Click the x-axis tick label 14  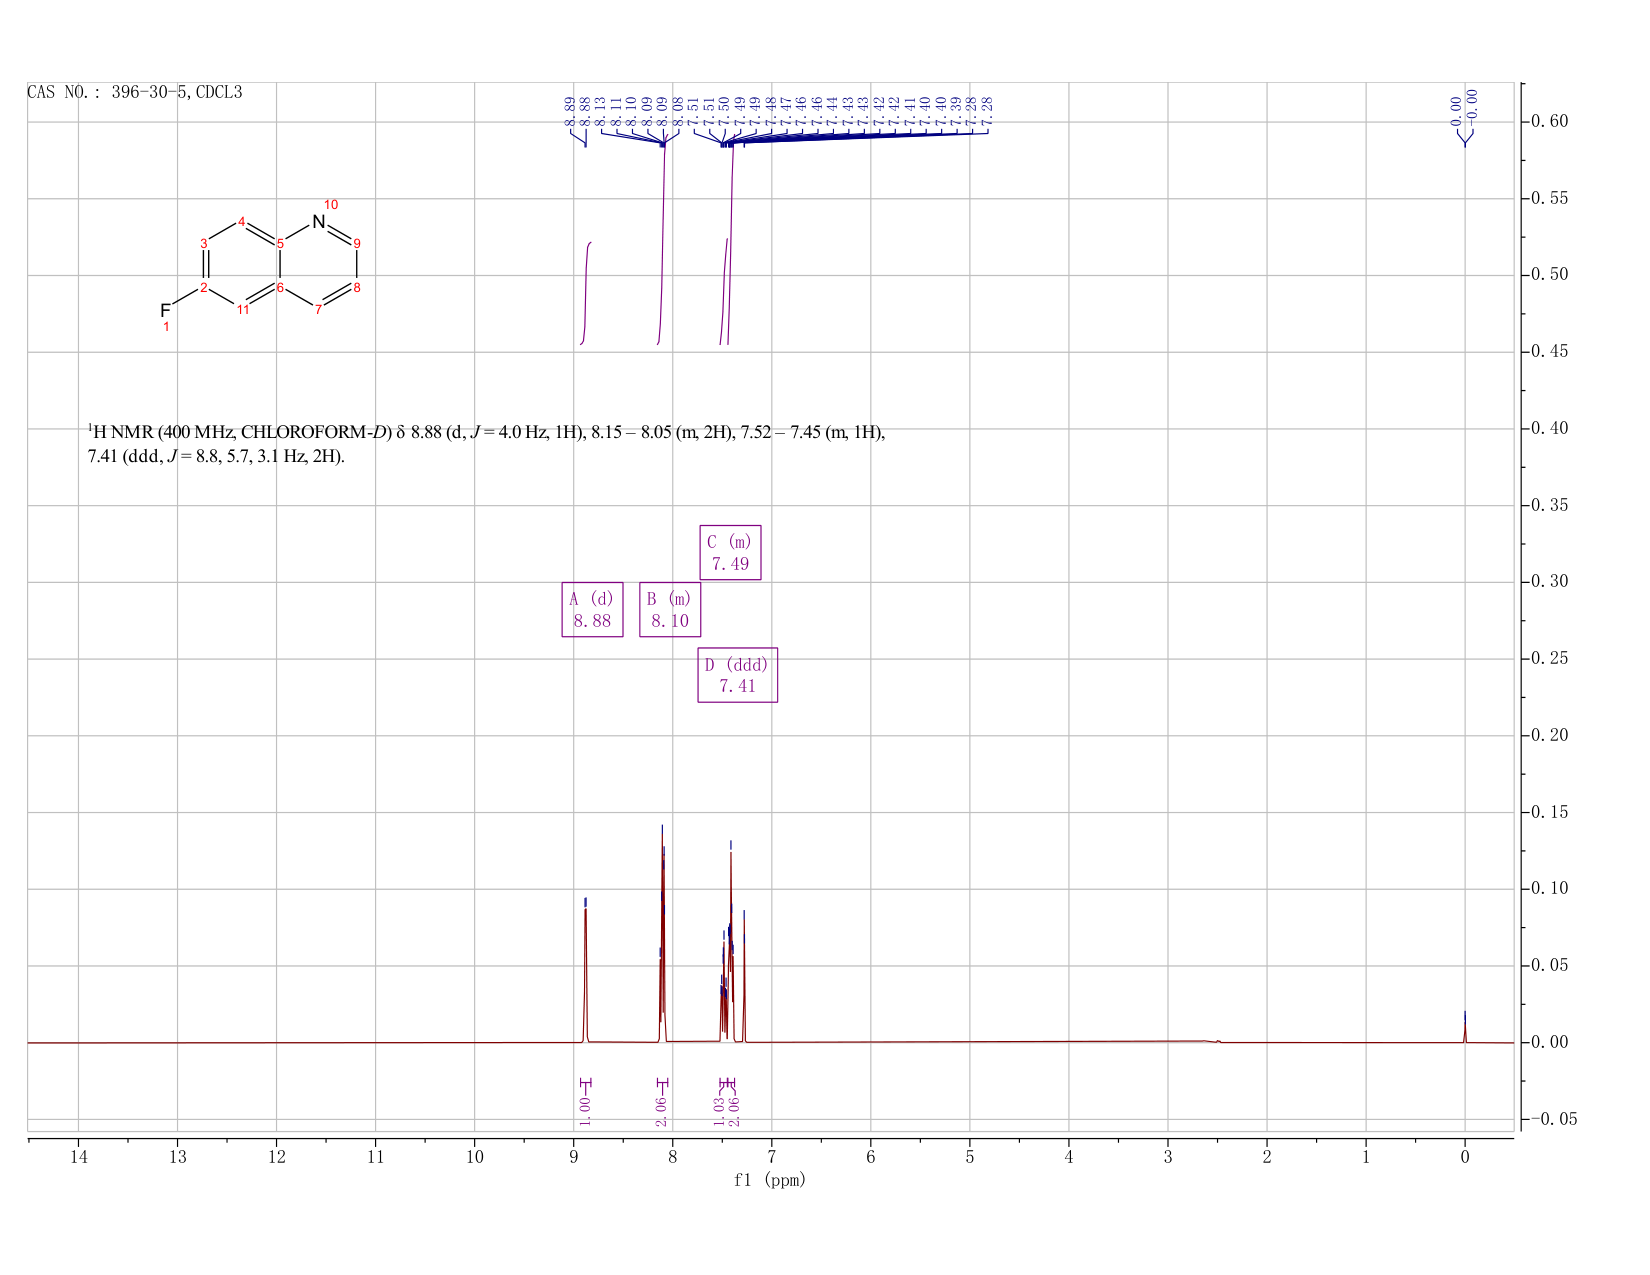[78, 1157]
